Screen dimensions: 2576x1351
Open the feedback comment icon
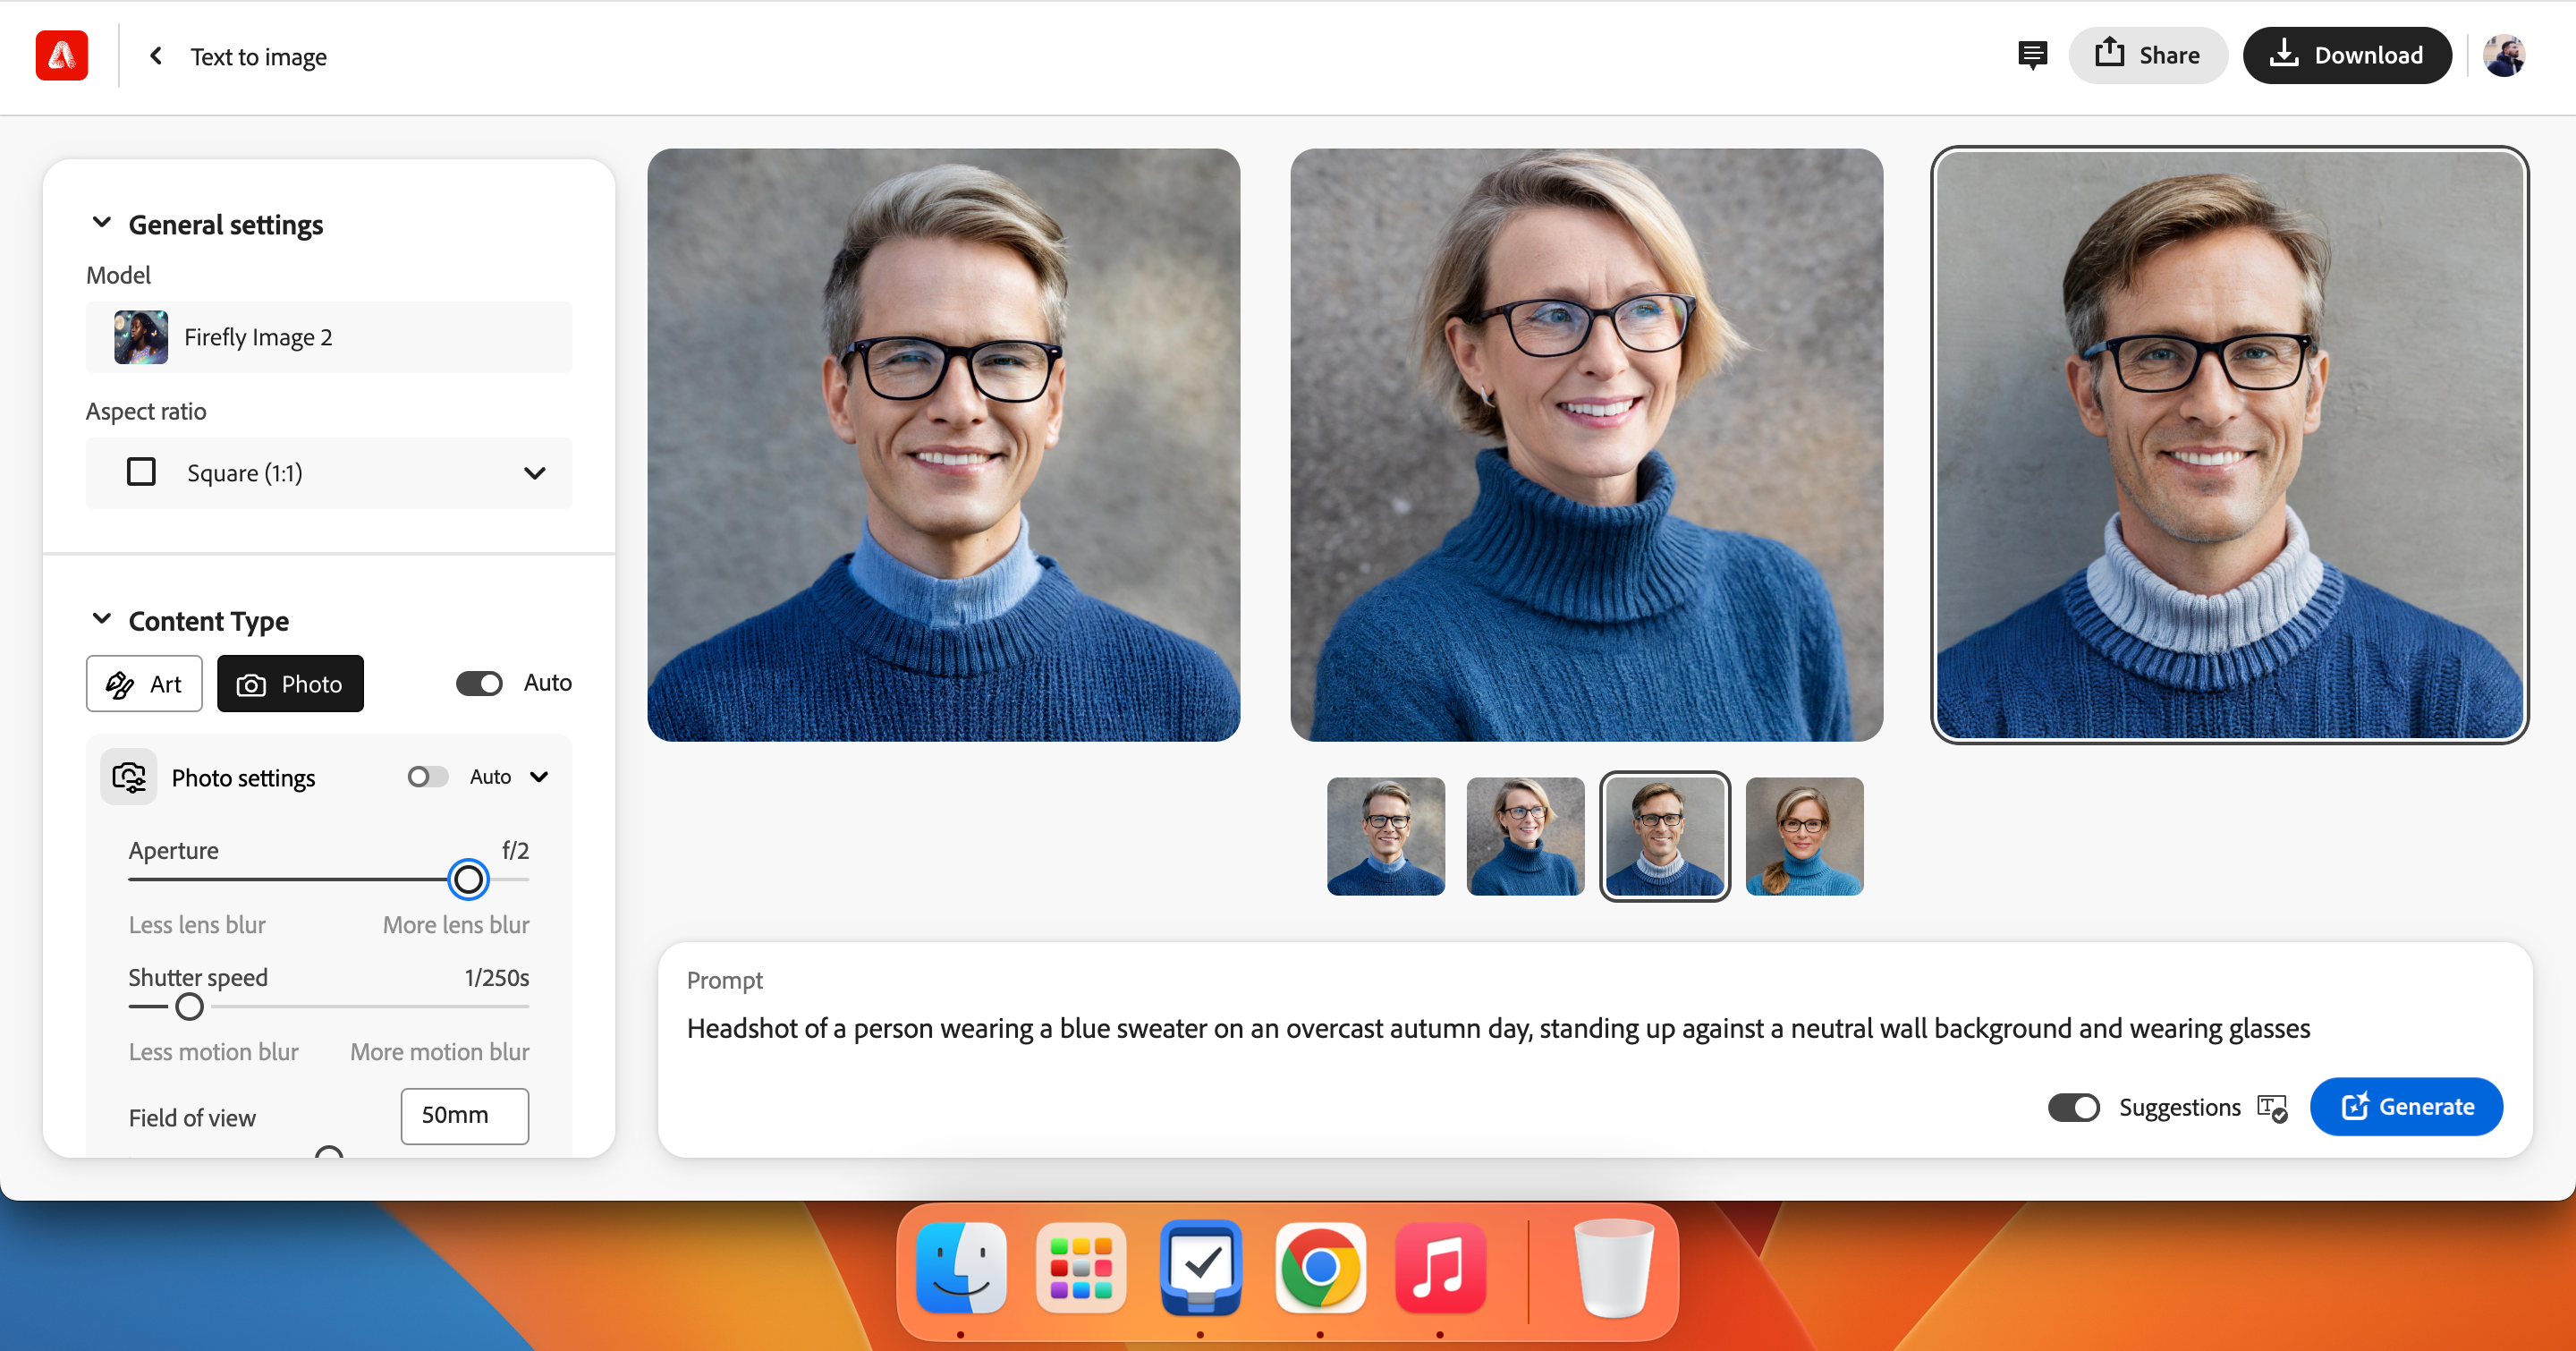coord(2032,55)
